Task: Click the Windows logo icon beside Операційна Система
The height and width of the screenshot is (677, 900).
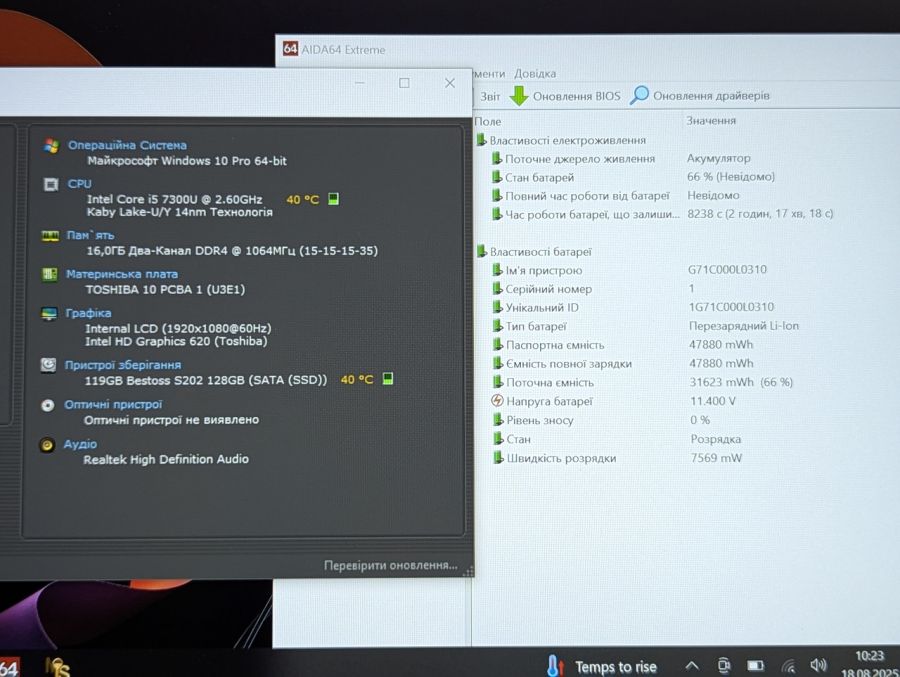Action: (51, 146)
